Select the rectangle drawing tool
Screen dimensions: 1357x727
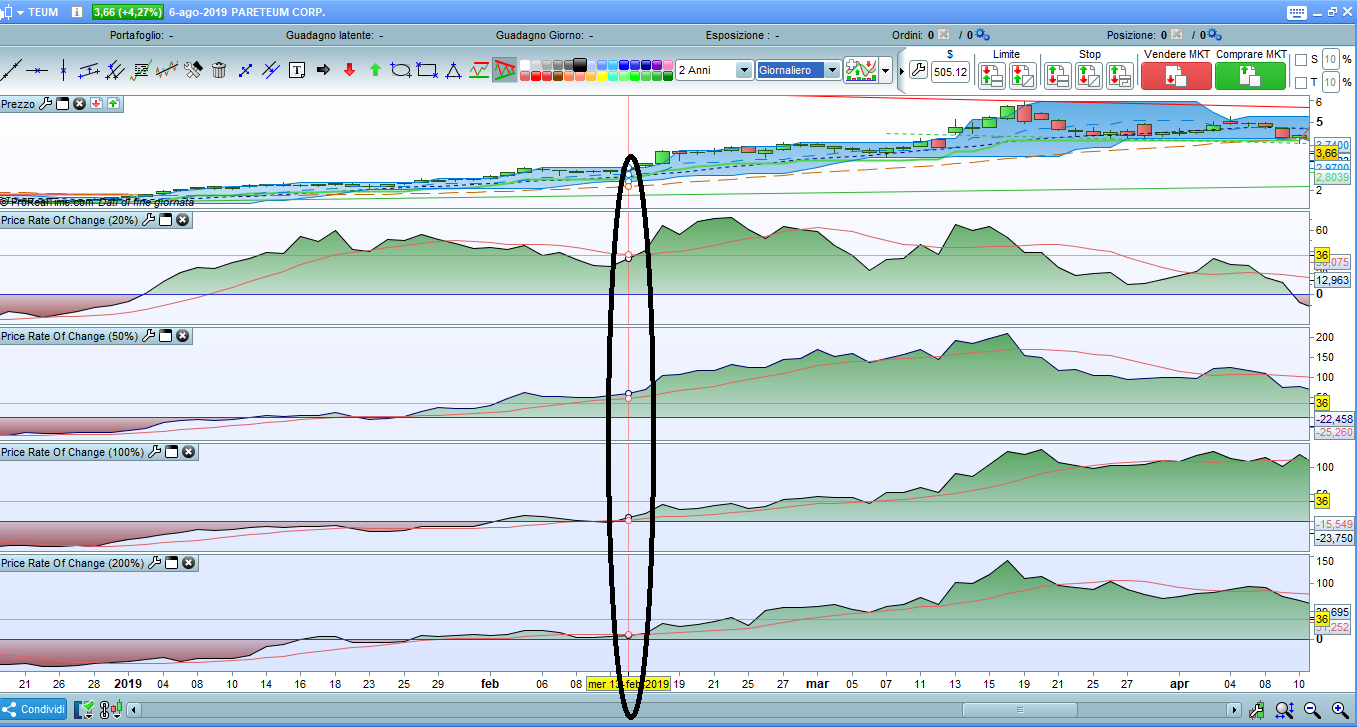[427, 70]
